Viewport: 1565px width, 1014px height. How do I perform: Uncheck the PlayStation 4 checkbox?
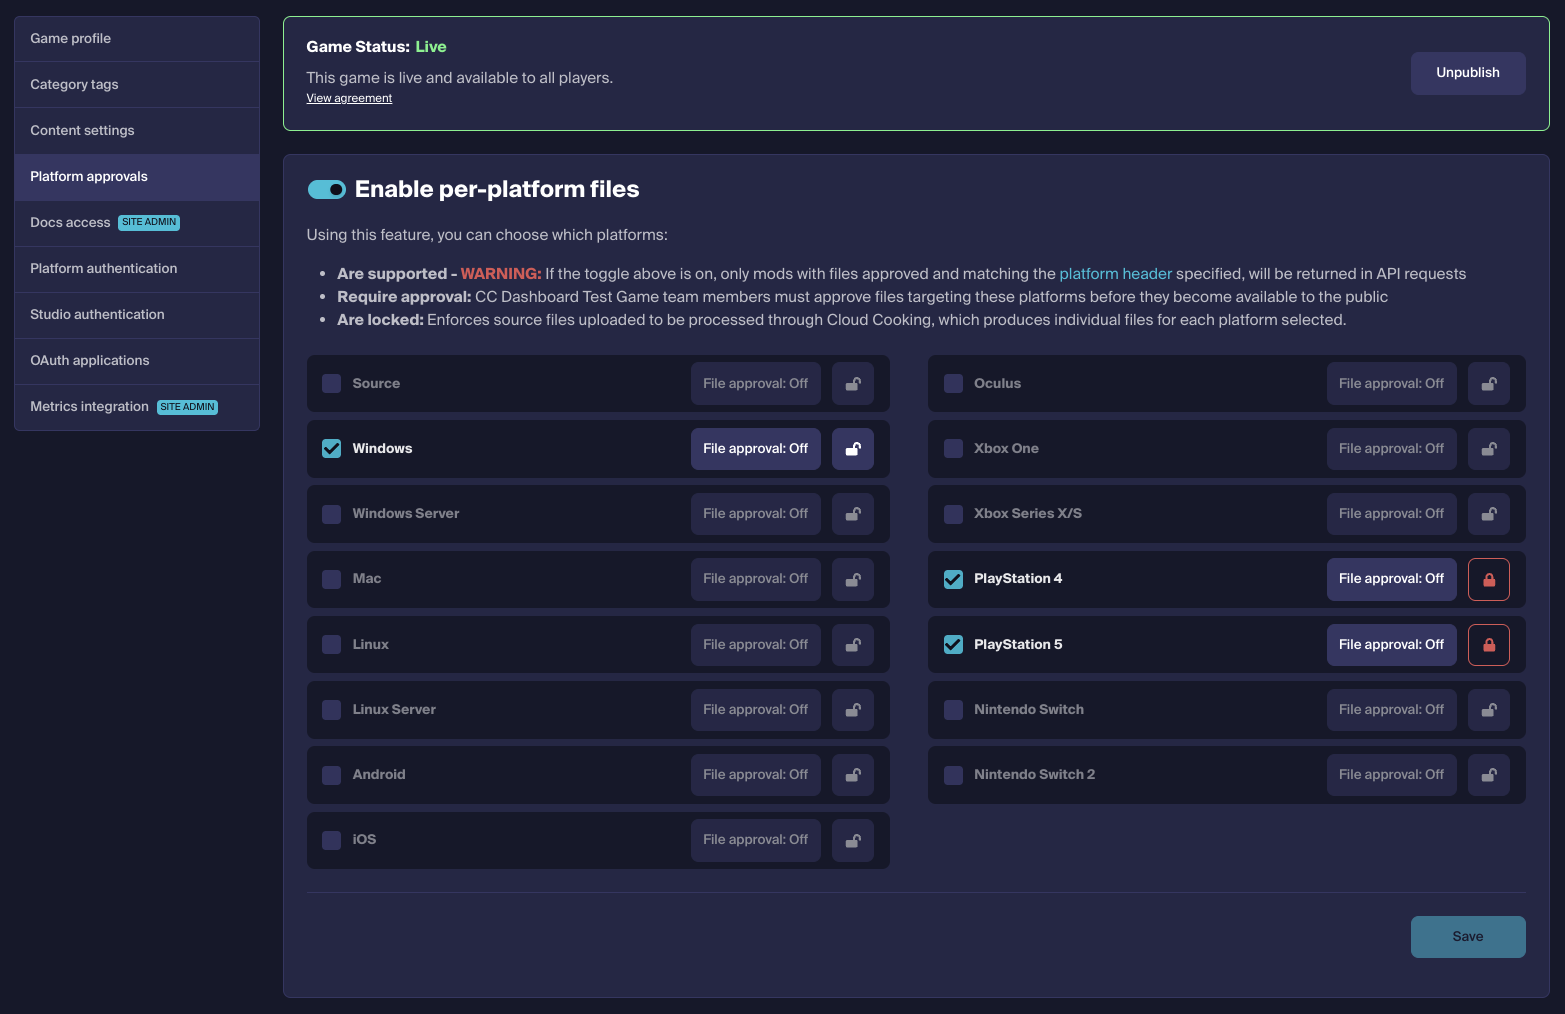954,579
